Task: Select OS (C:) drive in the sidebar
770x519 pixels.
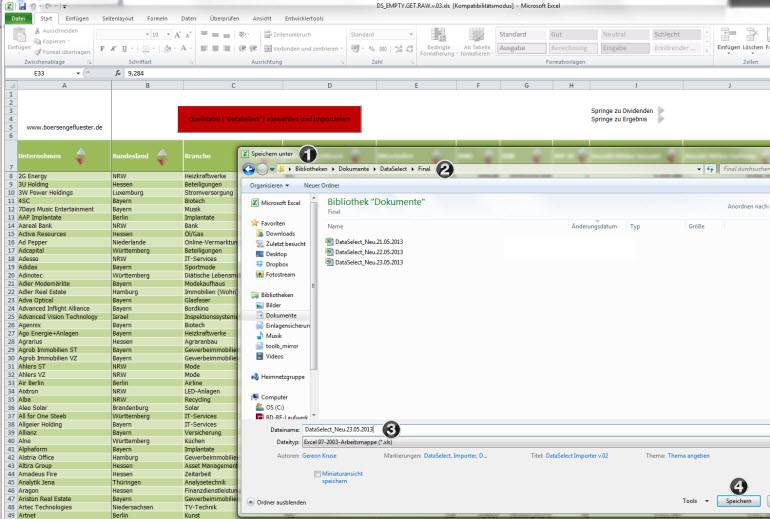Action: click(x=270, y=408)
